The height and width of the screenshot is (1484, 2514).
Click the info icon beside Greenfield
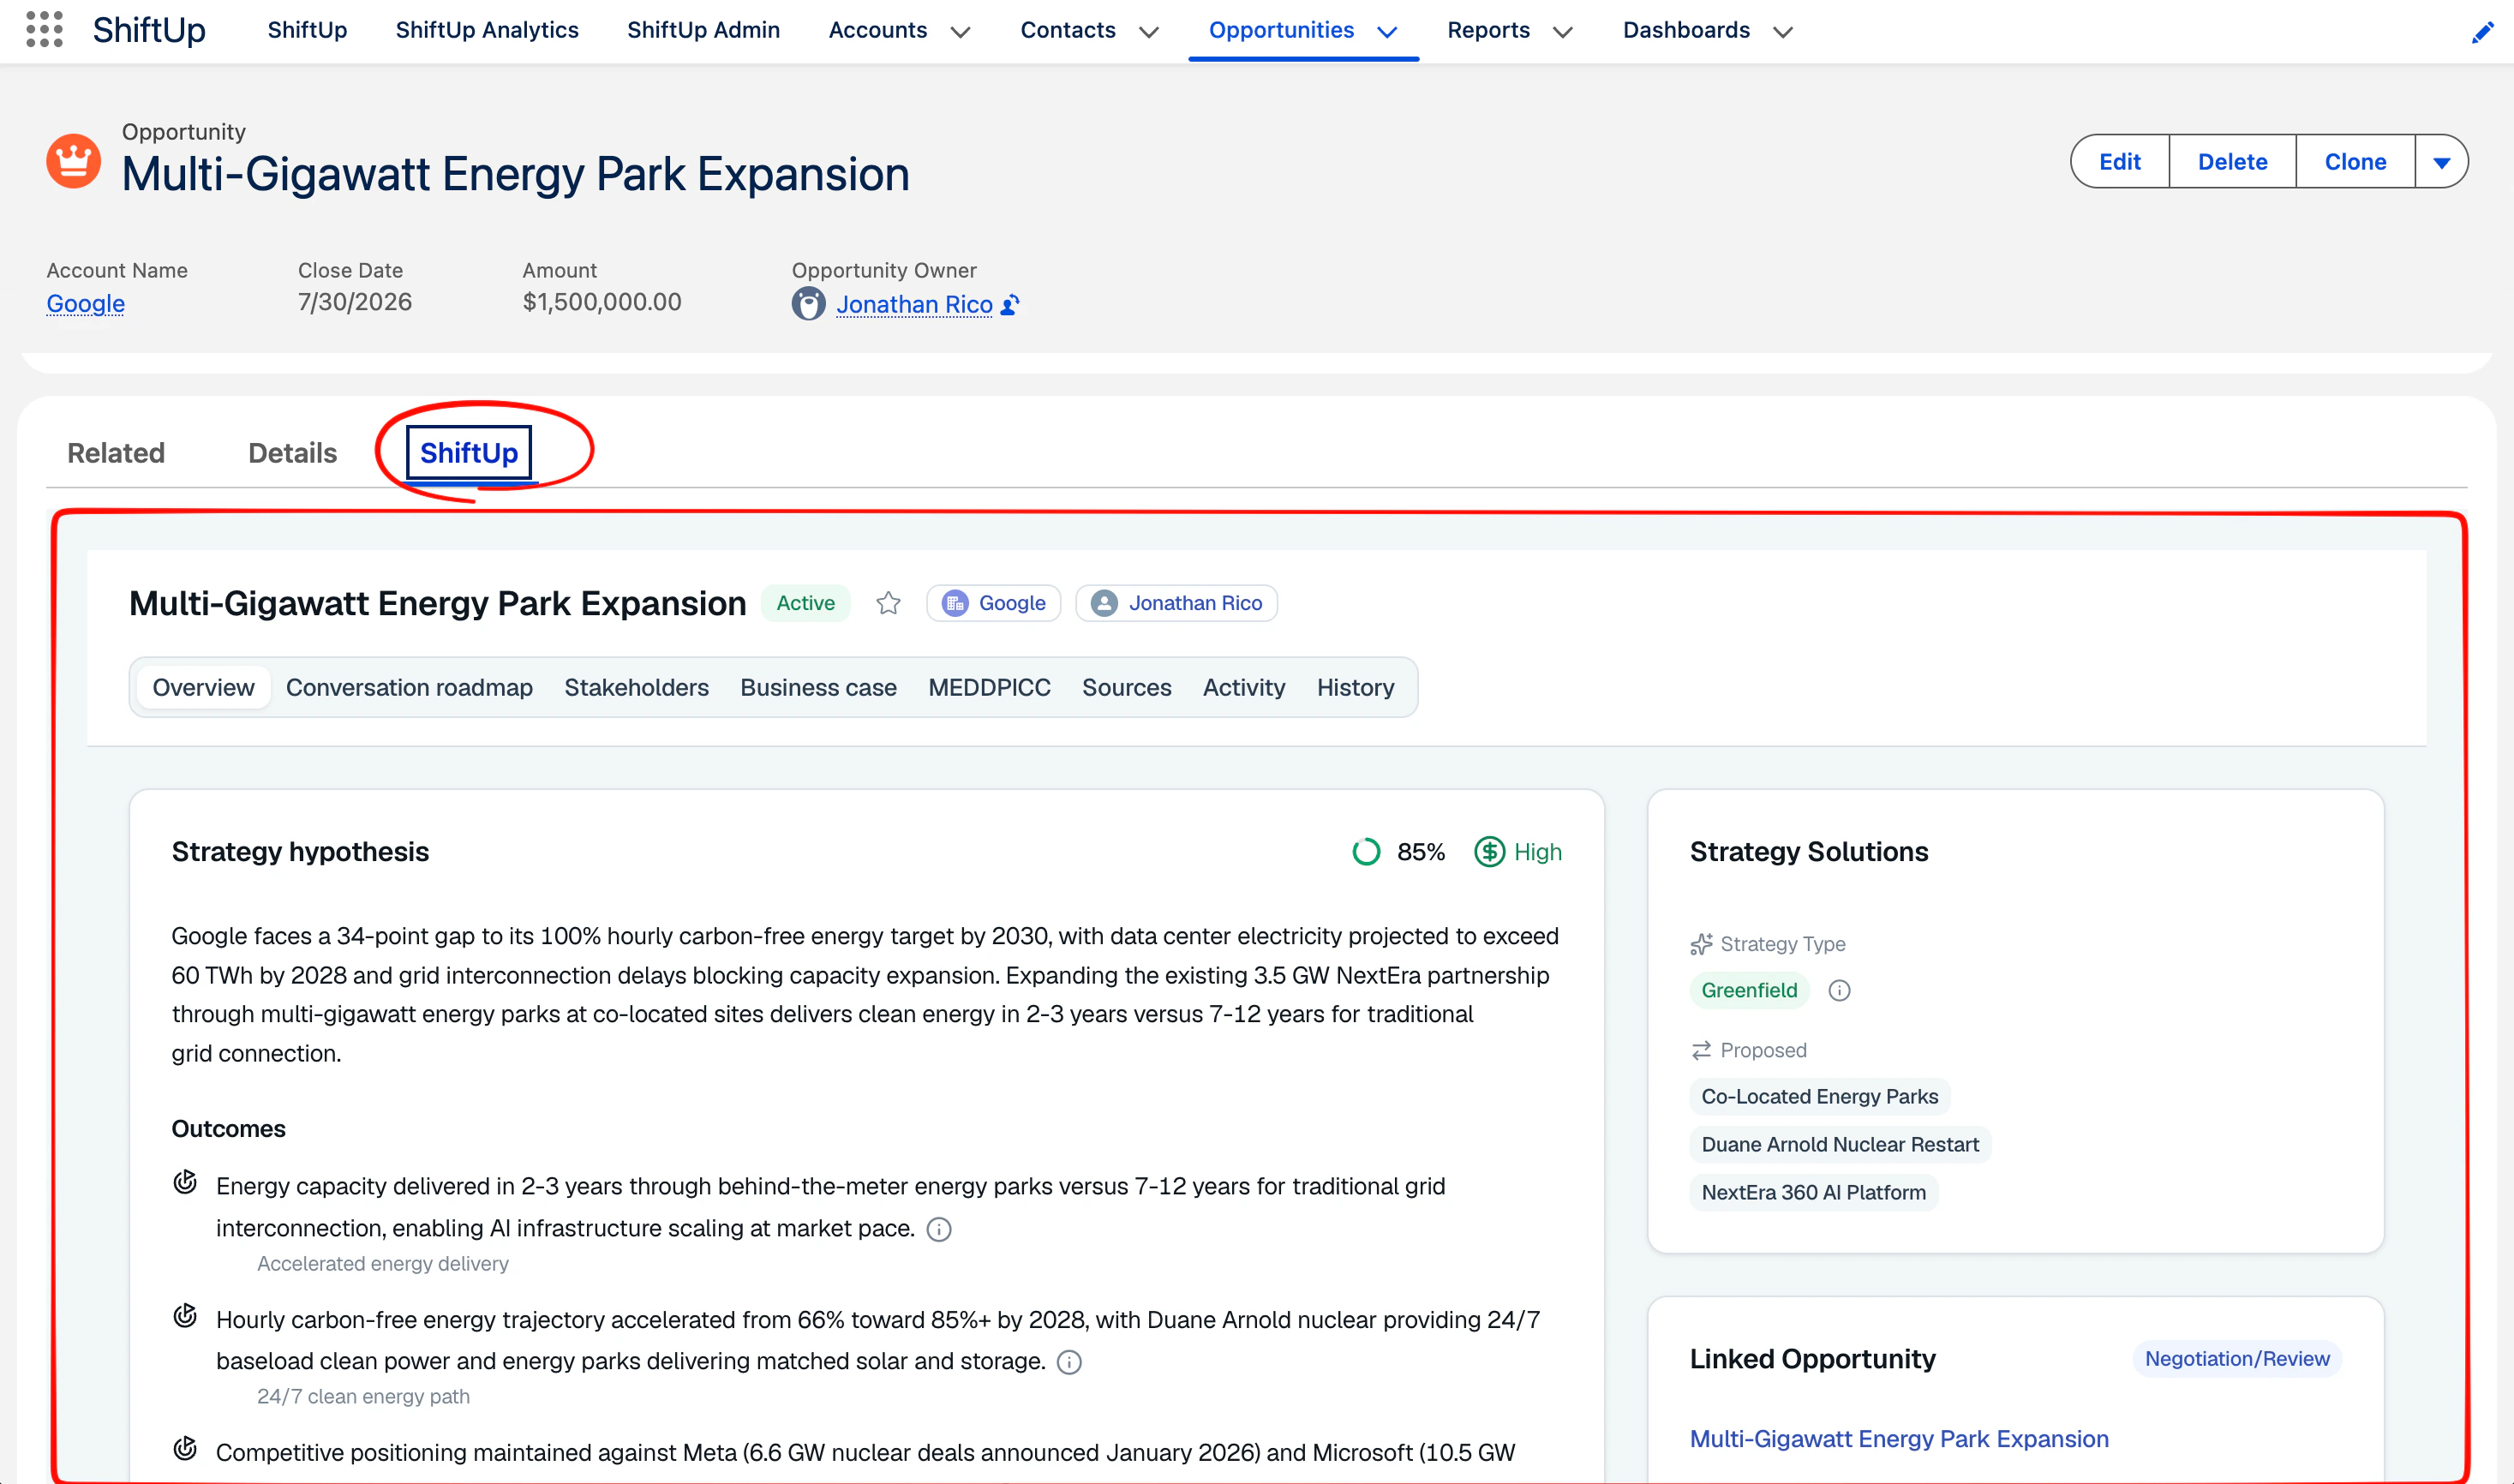coord(1839,990)
